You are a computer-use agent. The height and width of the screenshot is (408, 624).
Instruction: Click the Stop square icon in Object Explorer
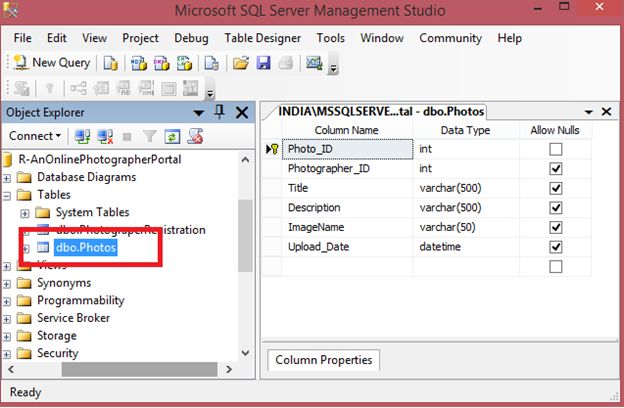[127, 137]
